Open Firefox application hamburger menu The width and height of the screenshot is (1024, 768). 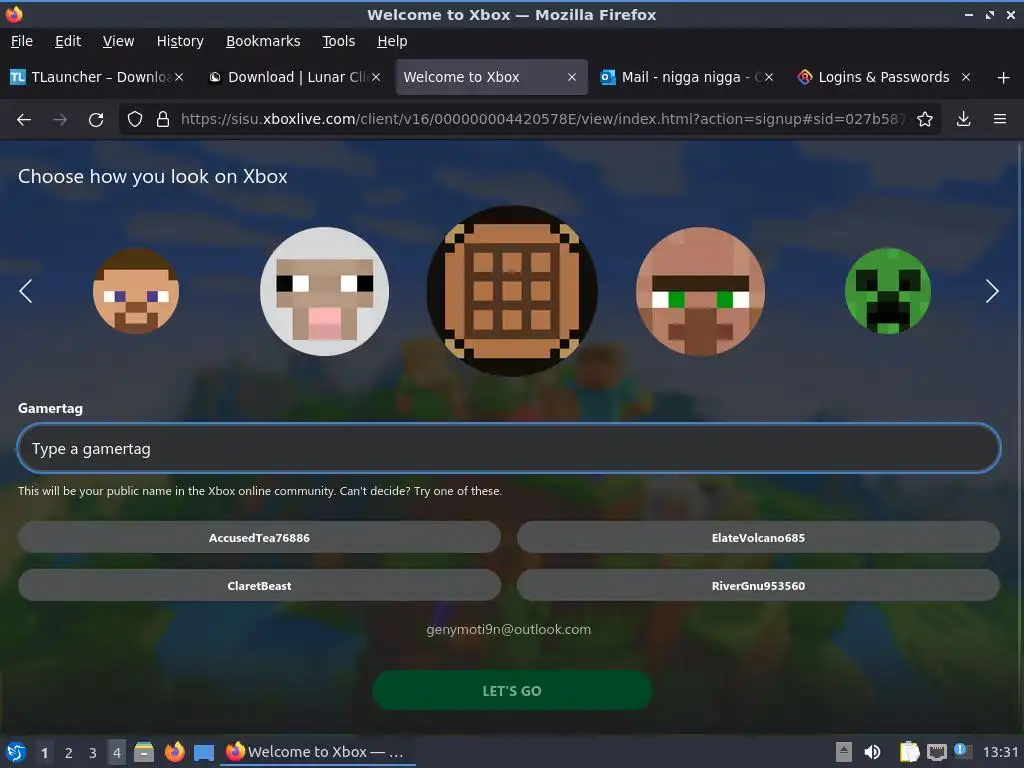[1000, 120]
